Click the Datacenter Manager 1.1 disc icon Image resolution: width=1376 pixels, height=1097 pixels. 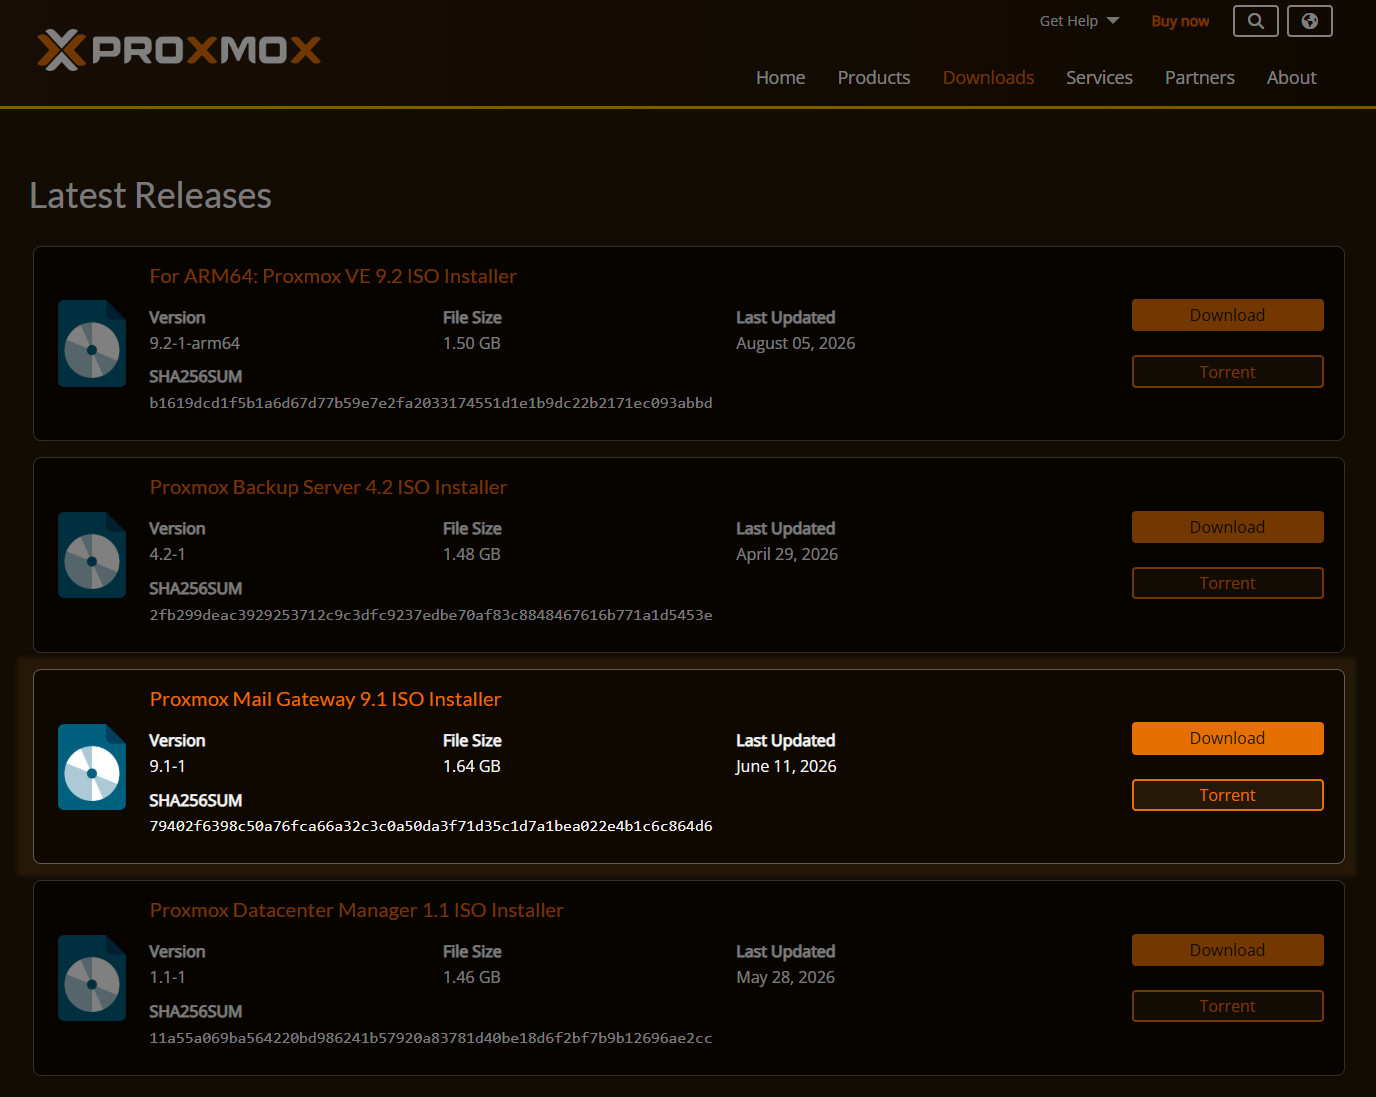[92, 978]
